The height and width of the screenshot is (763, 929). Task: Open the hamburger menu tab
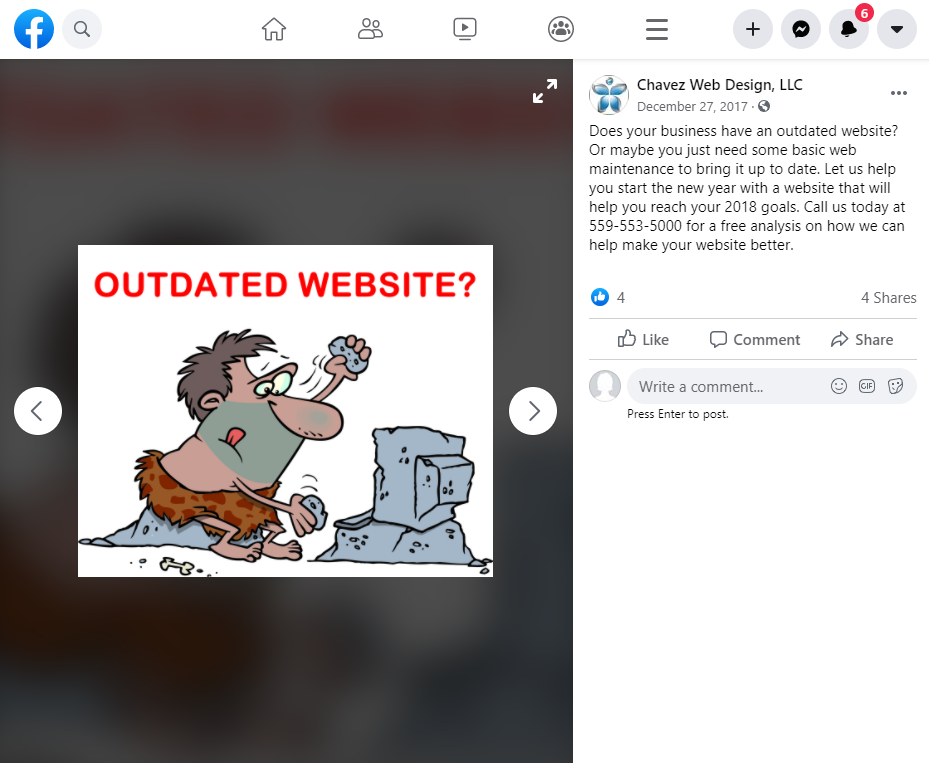(656, 29)
